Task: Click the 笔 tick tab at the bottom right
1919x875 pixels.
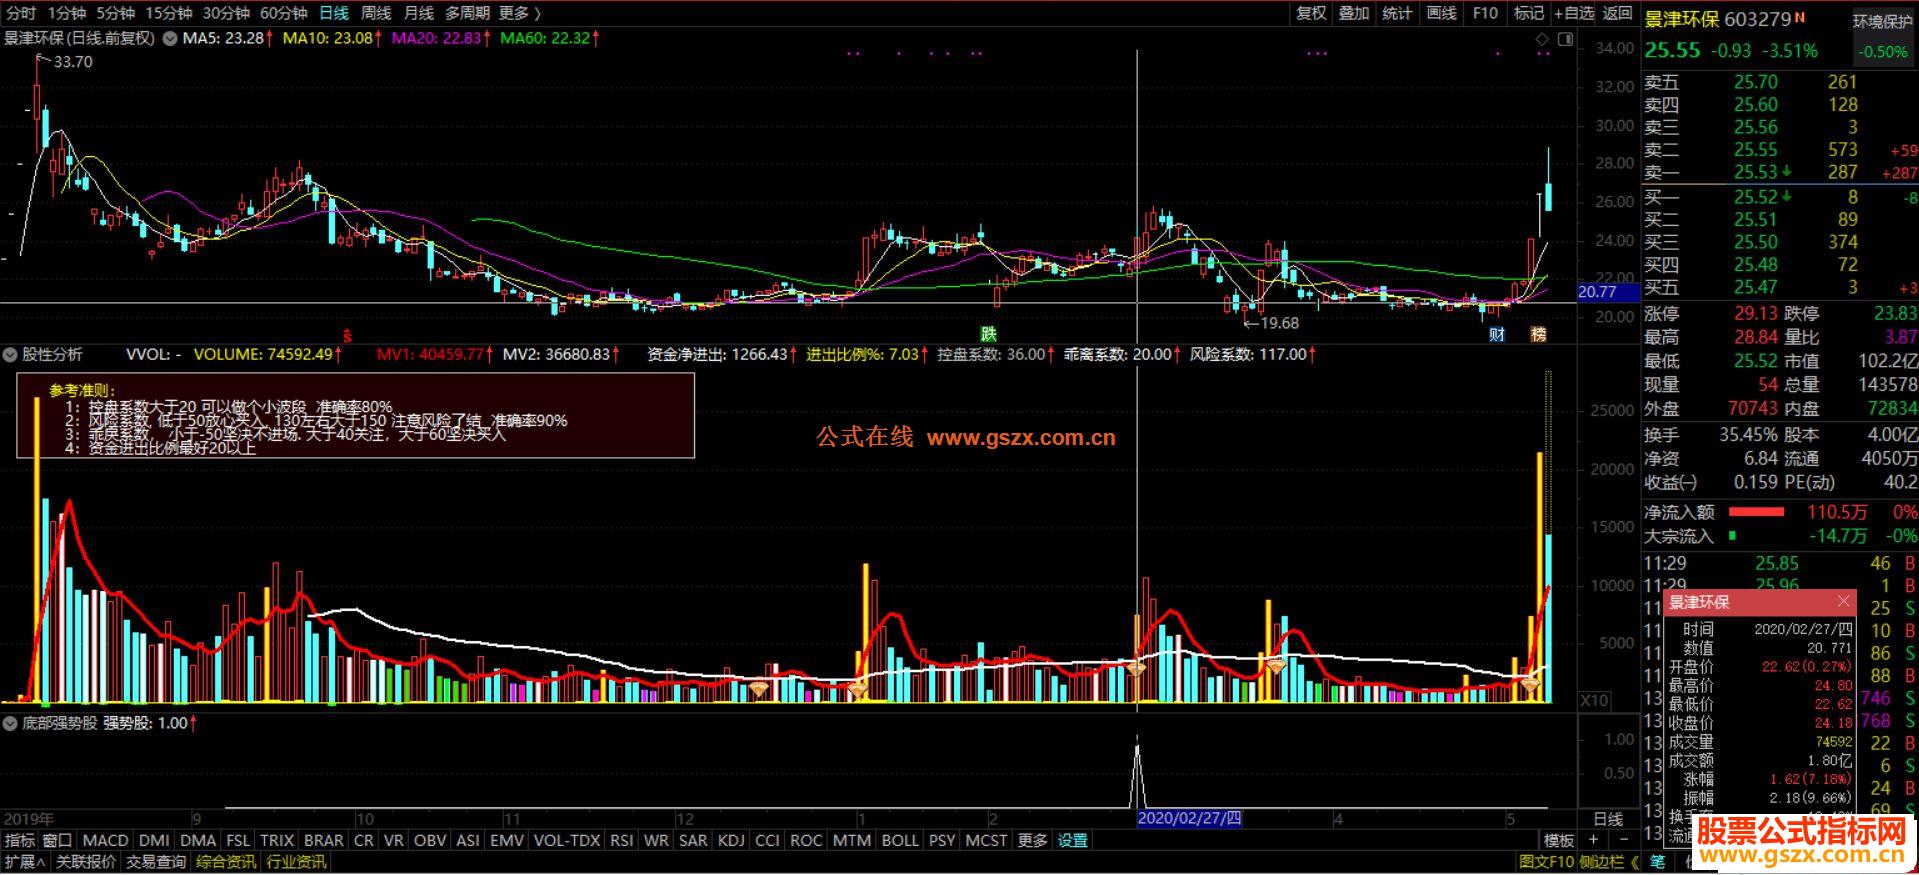Action: [1658, 861]
